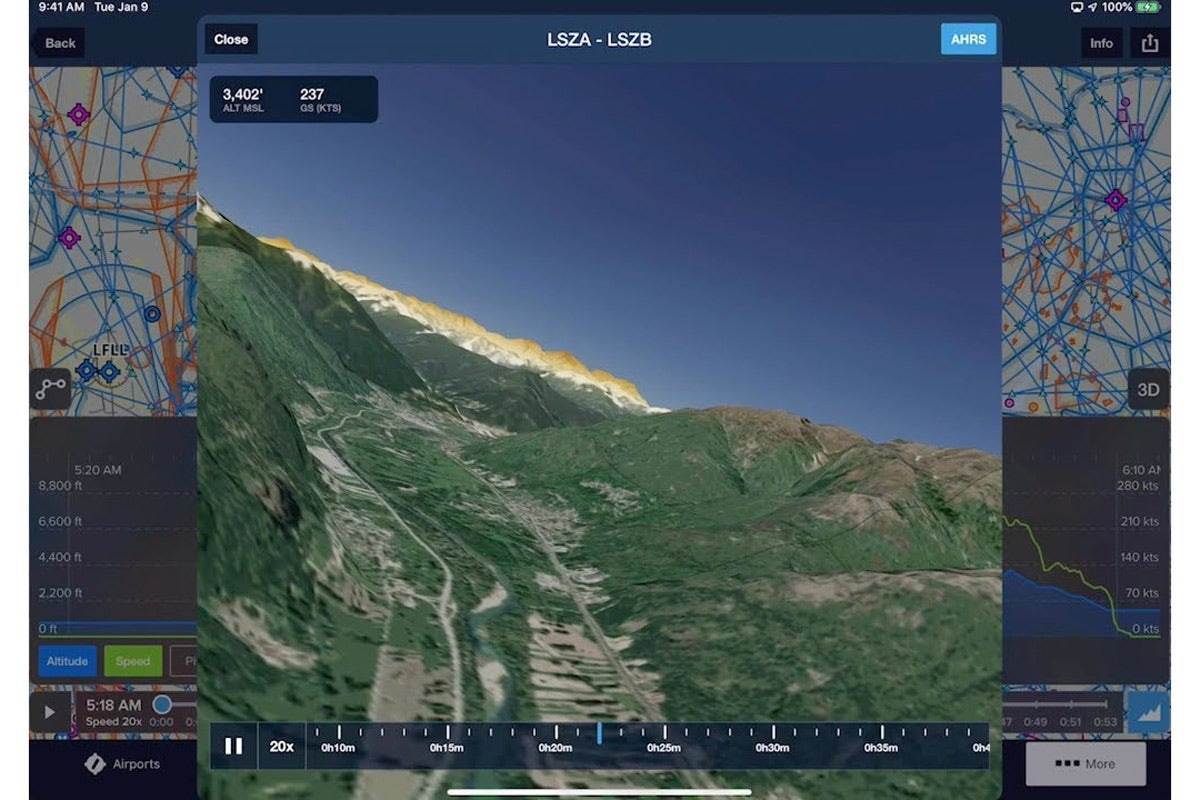Image resolution: width=1200 pixels, height=800 pixels.
Task: Close the 3D flight preview
Action: [x=231, y=39]
